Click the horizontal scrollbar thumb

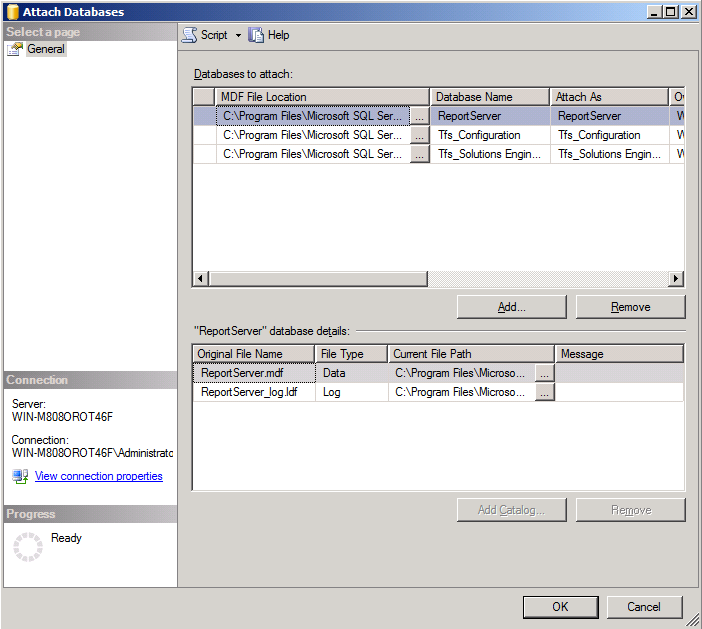point(318,278)
